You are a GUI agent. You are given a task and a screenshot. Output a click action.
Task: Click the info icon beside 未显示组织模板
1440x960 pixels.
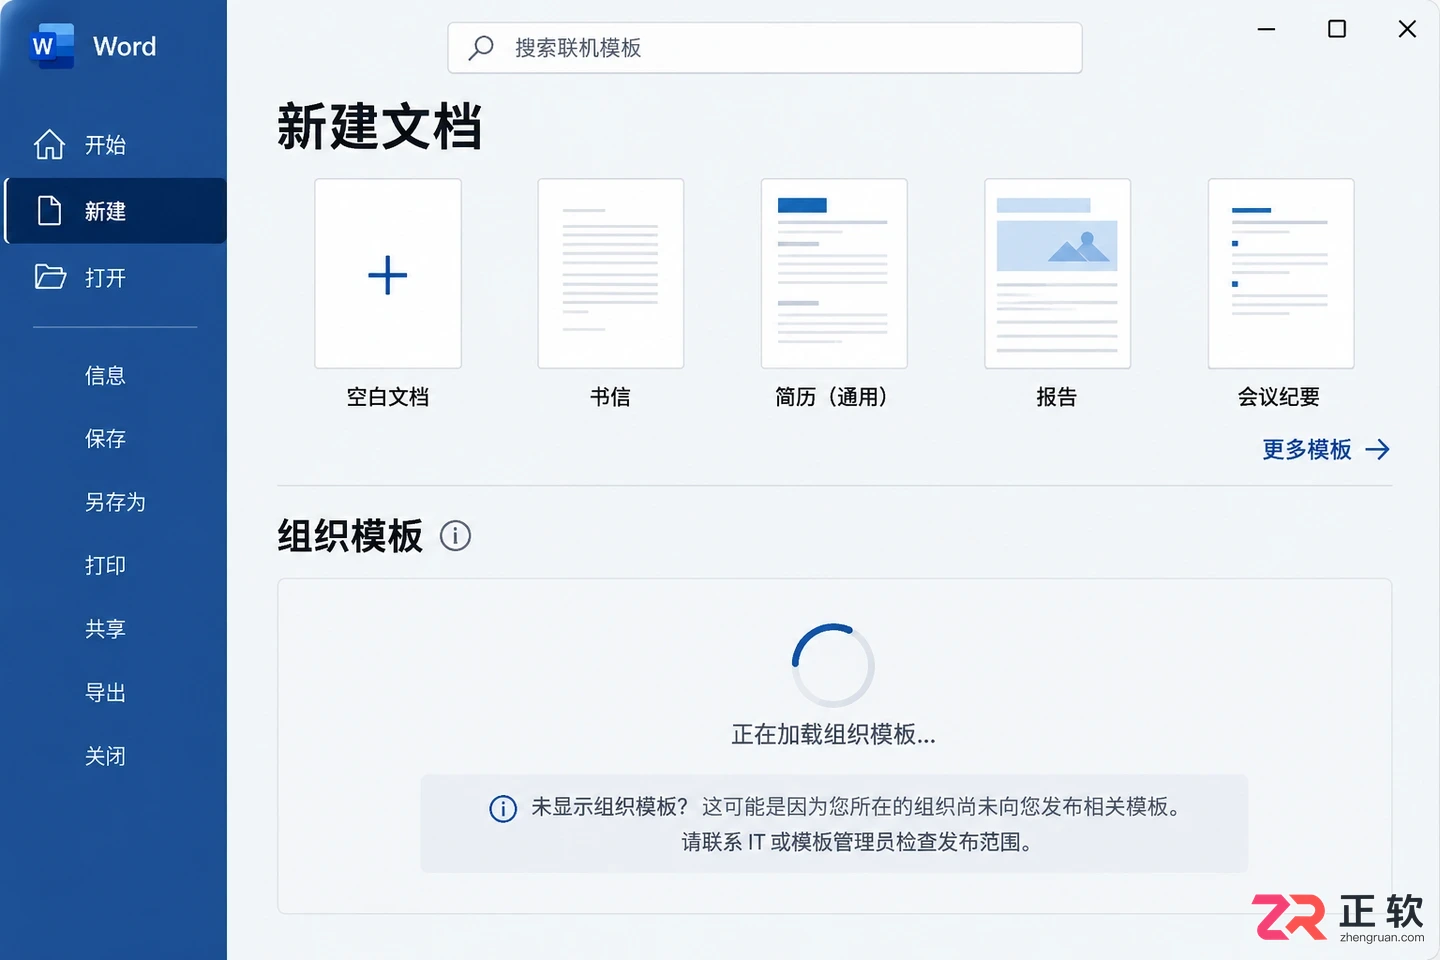click(x=503, y=808)
